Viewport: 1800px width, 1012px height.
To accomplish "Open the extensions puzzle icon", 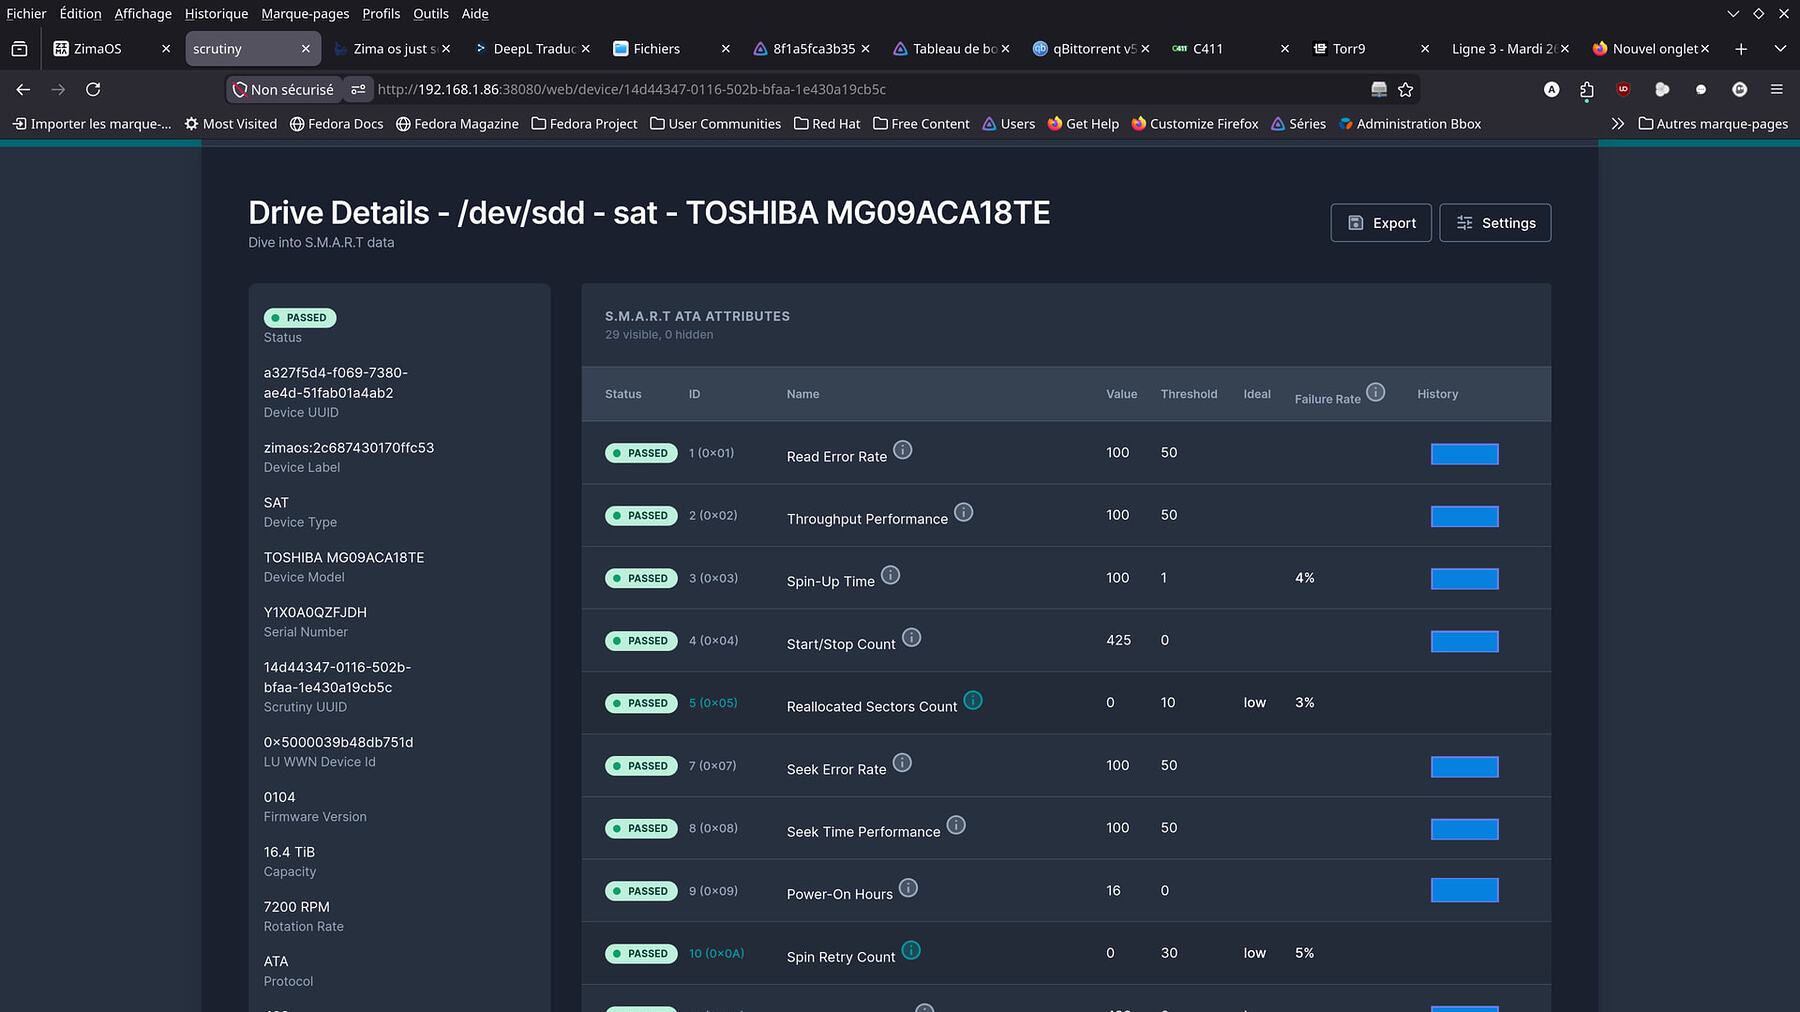I will tap(1587, 89).
